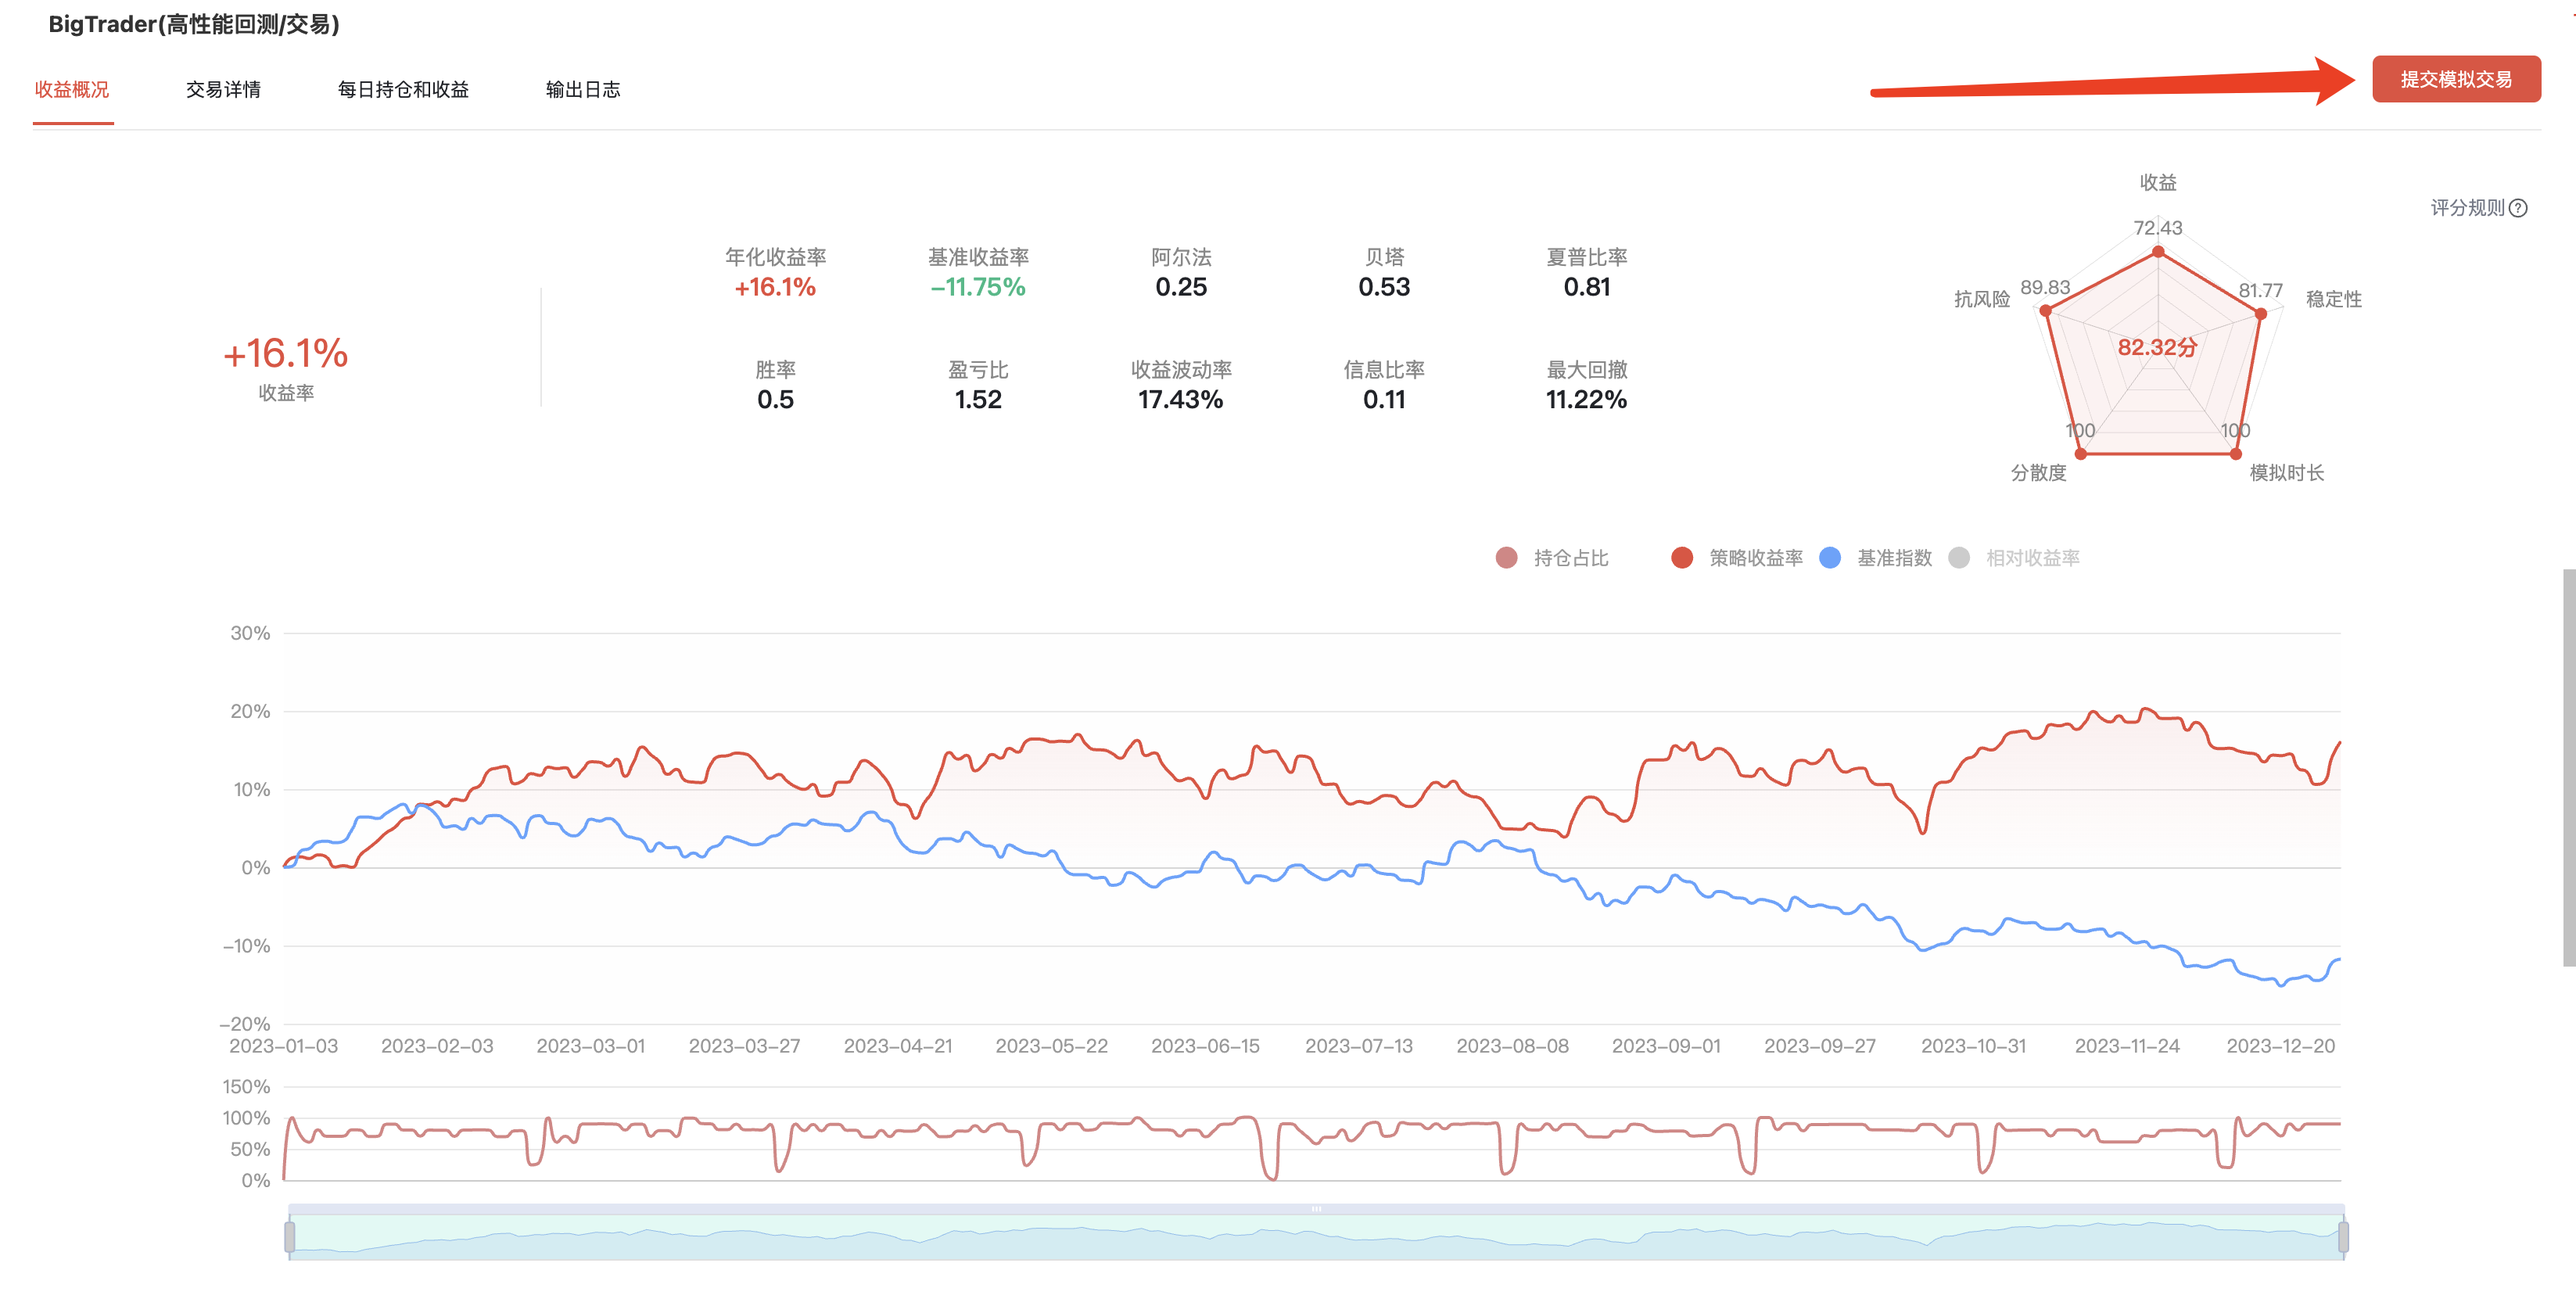Click the radar chart 稳定性 vertex point
This screenshot has height=1306, width=2576.
[2260, 314]
